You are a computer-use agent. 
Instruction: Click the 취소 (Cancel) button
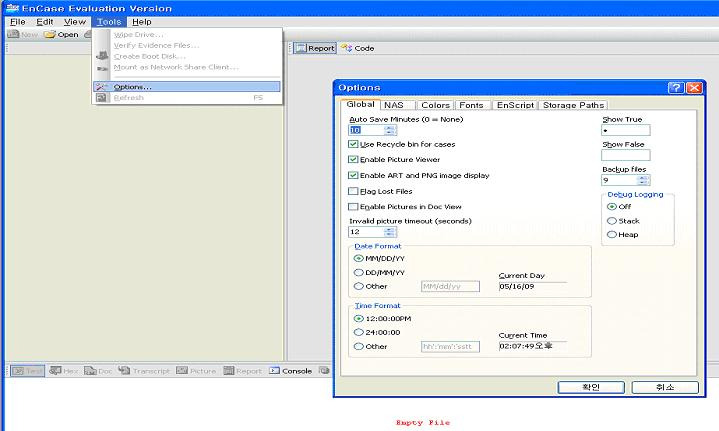[x=665, y=387]
